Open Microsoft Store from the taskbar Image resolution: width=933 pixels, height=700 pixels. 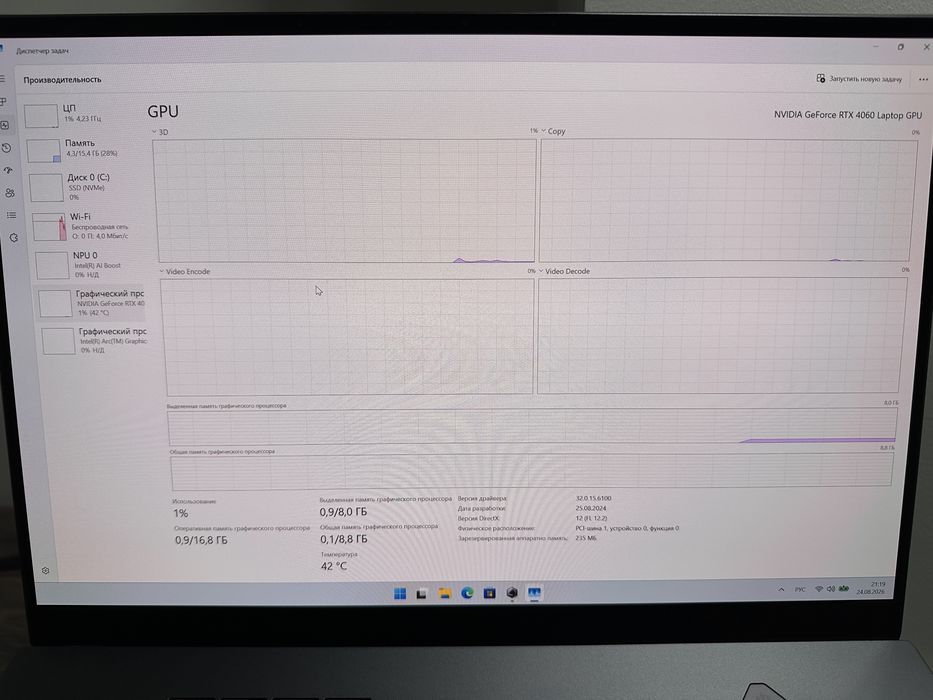coord(490,593)
